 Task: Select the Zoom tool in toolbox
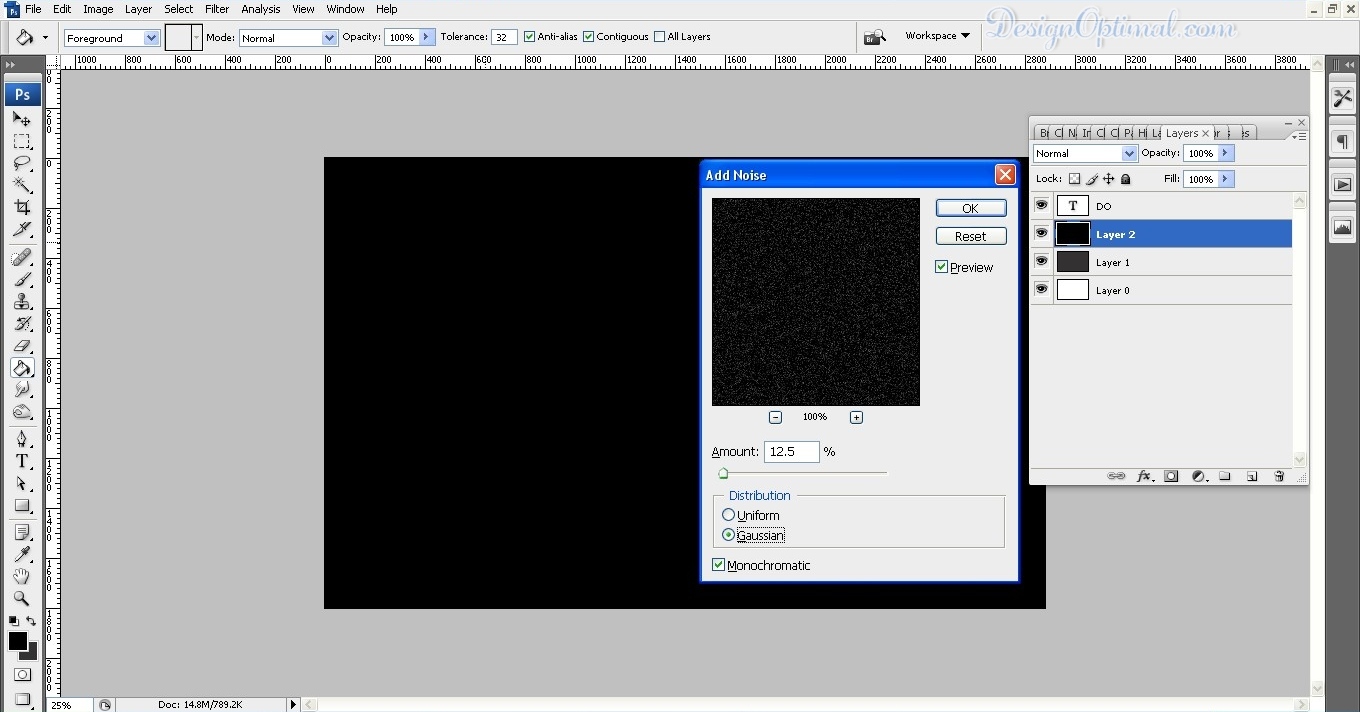point(22,599)
